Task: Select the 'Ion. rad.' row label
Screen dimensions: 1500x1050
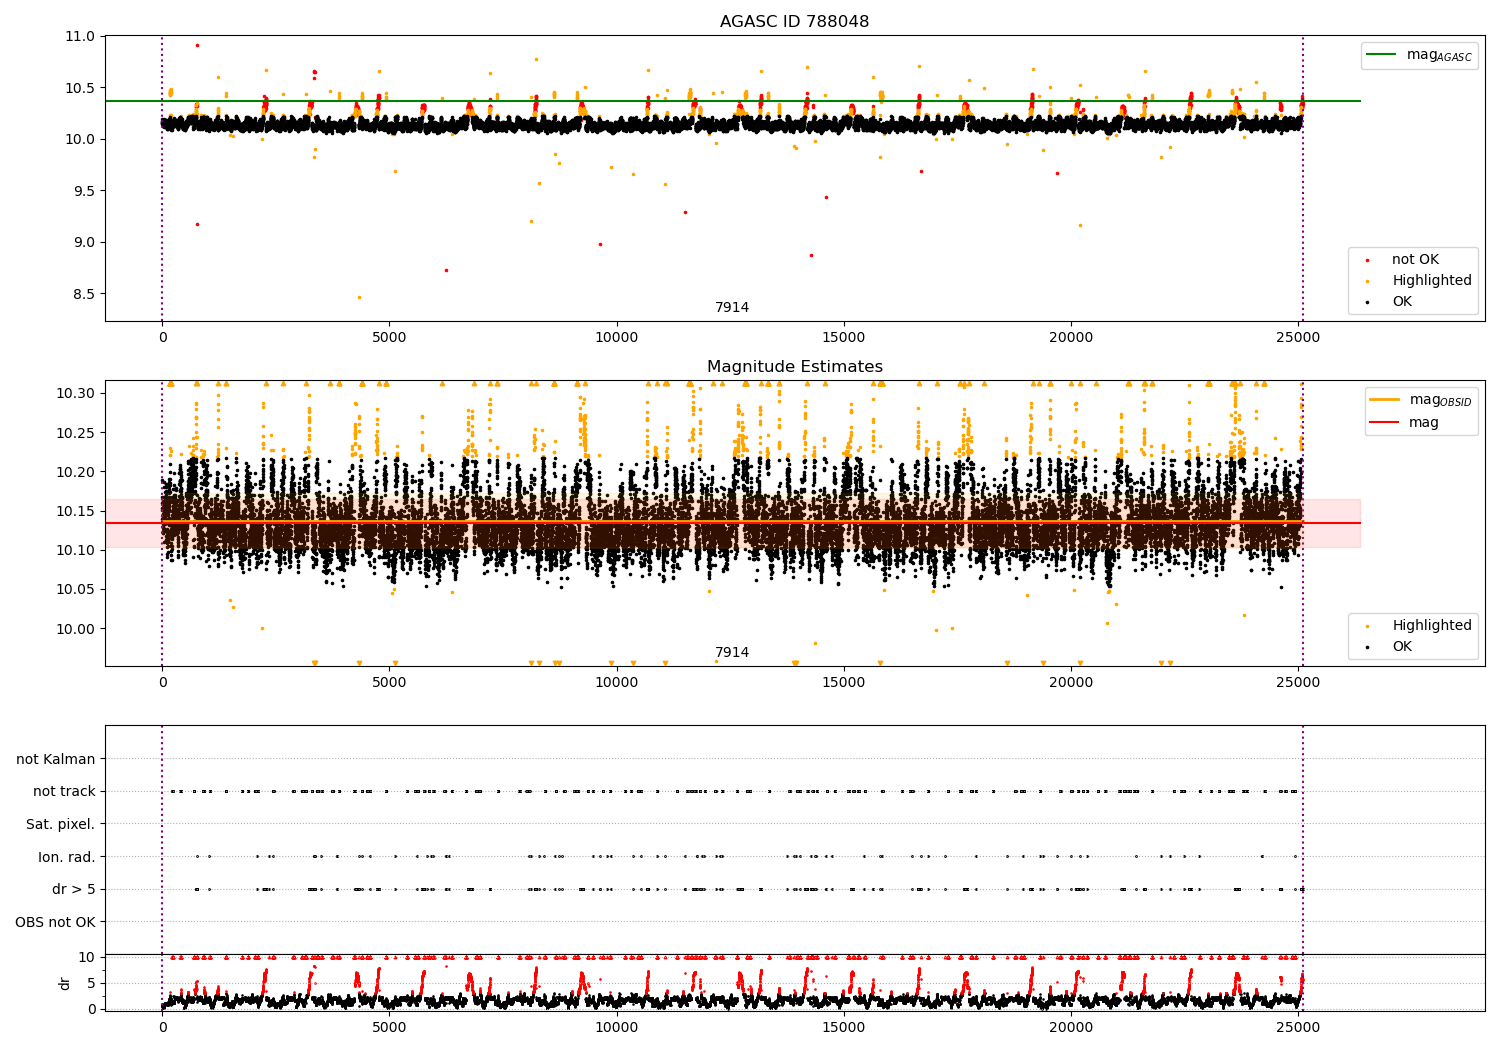Action: point(67,857)
